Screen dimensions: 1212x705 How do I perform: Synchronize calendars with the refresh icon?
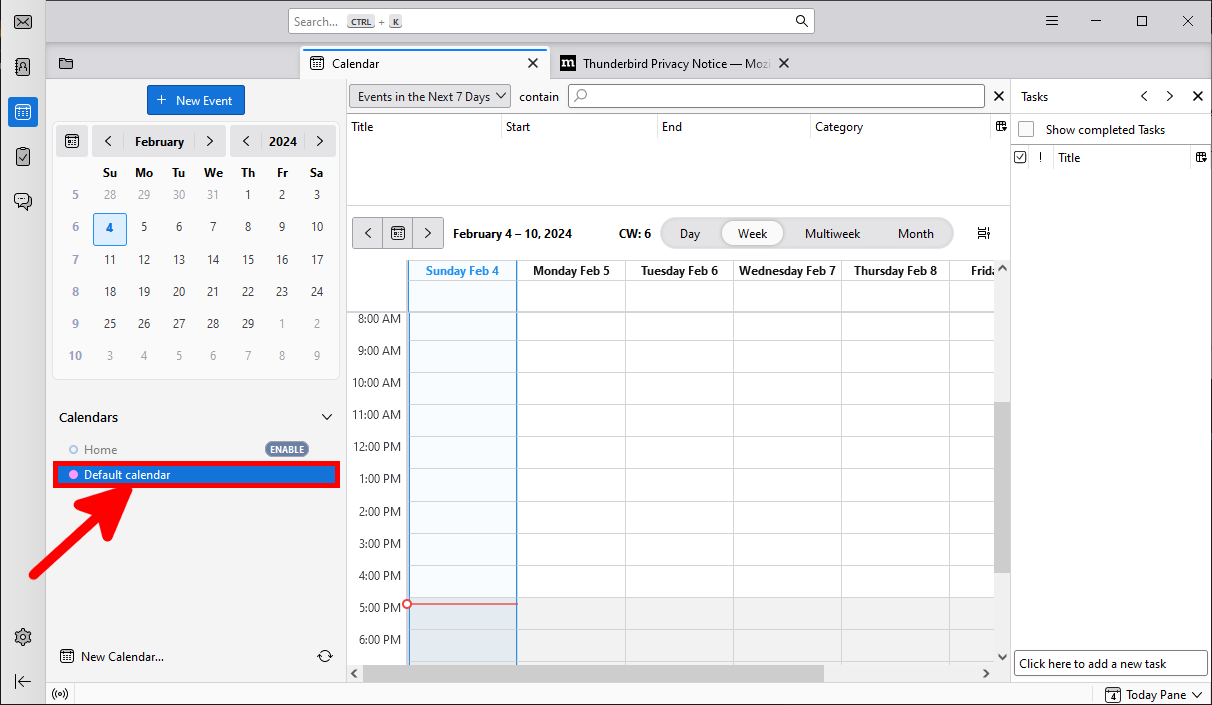click(x=325, y=656)
